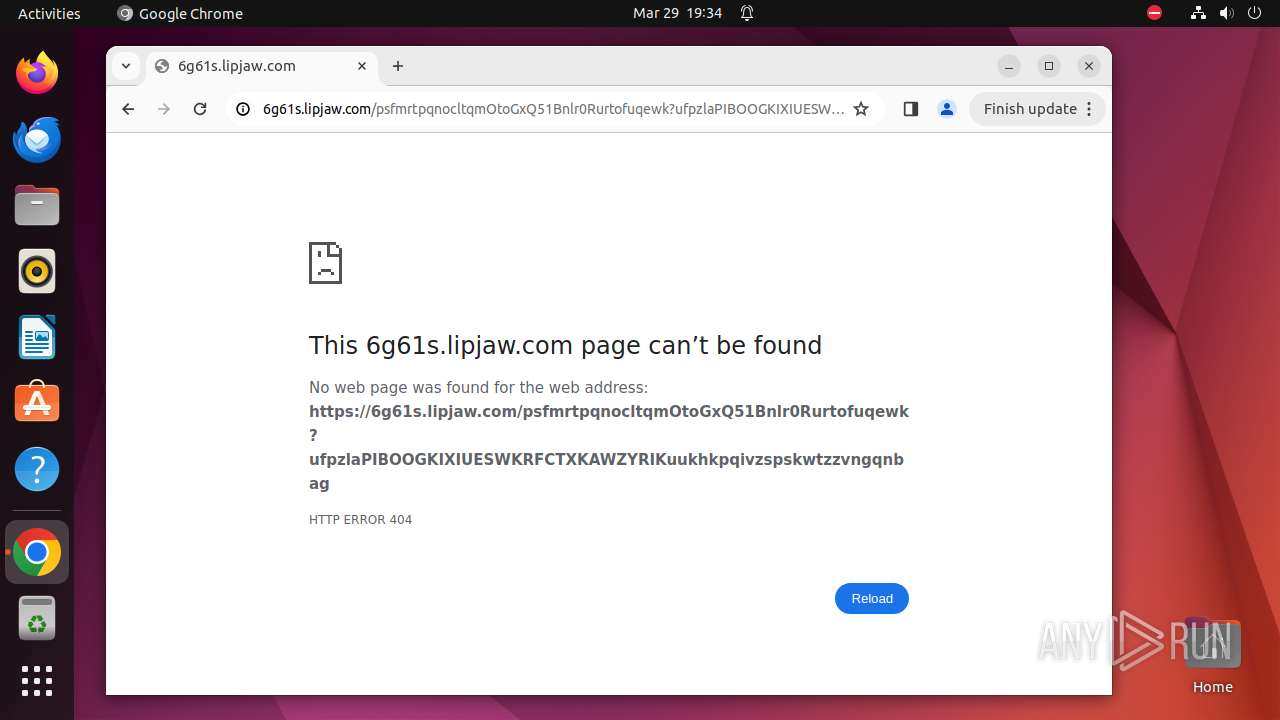Go back using the back arrow

pyautogui.click(x=128, y=109)
